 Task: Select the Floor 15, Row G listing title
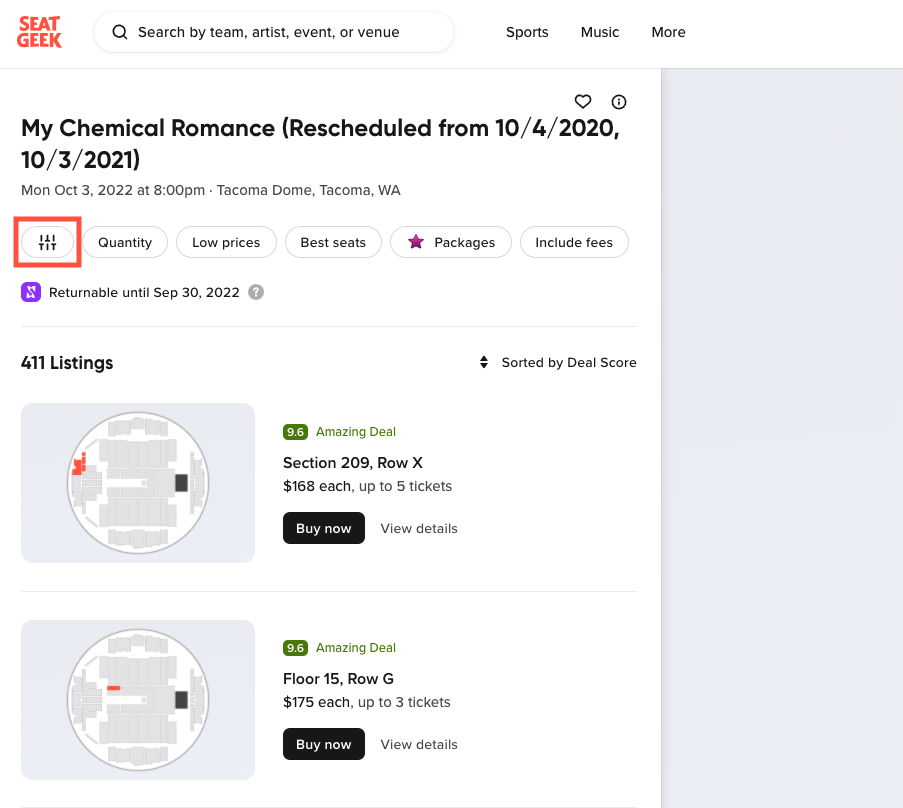pos(338,678)
